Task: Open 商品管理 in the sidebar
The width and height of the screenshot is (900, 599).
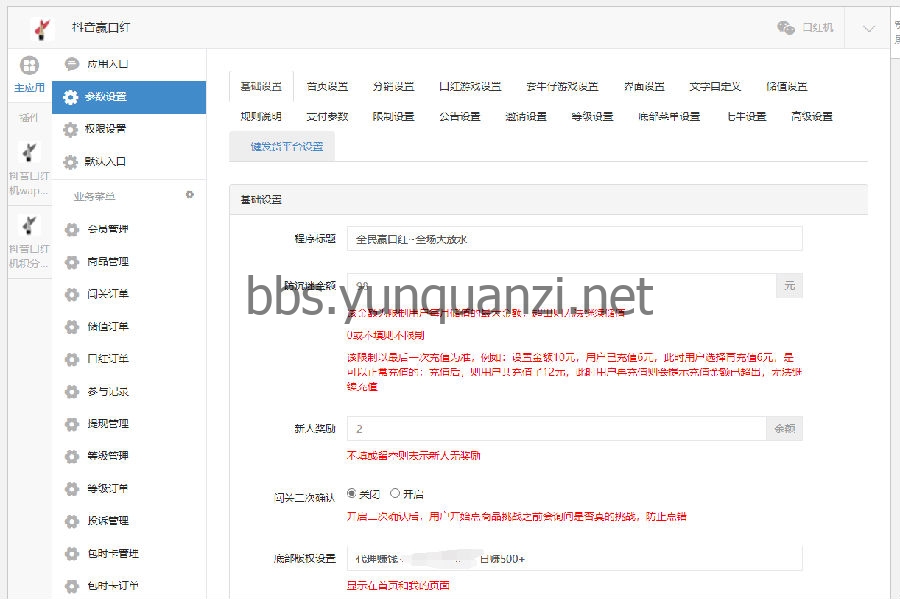Action: (x=108, y=262)
